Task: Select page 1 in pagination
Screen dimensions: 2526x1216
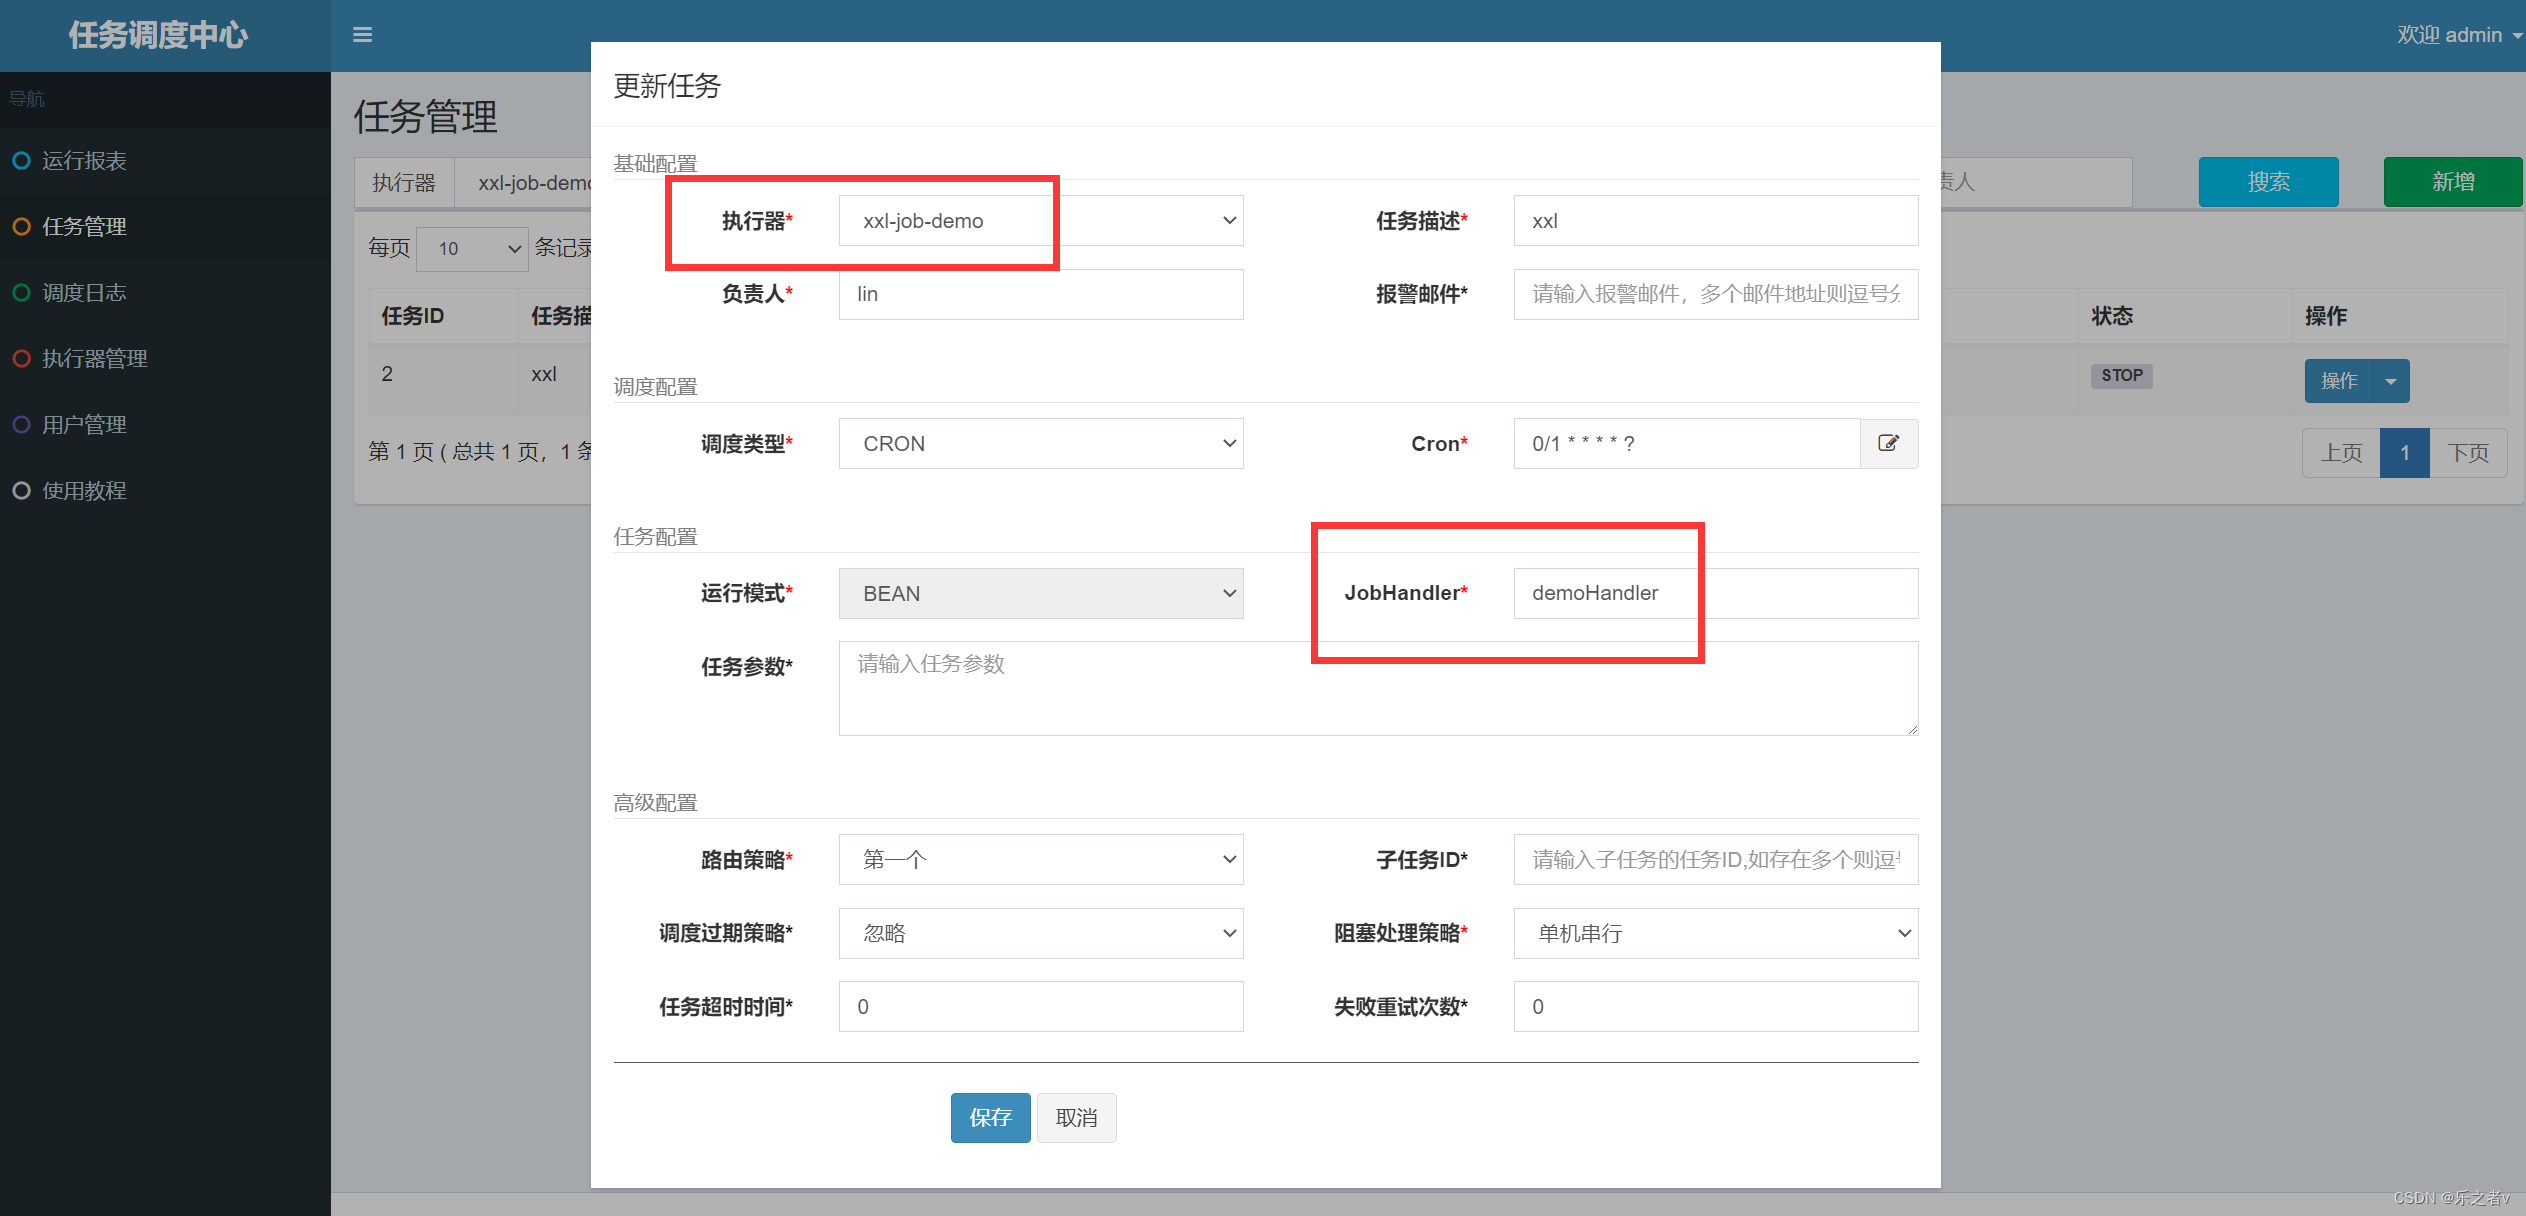Action: 2405,453
